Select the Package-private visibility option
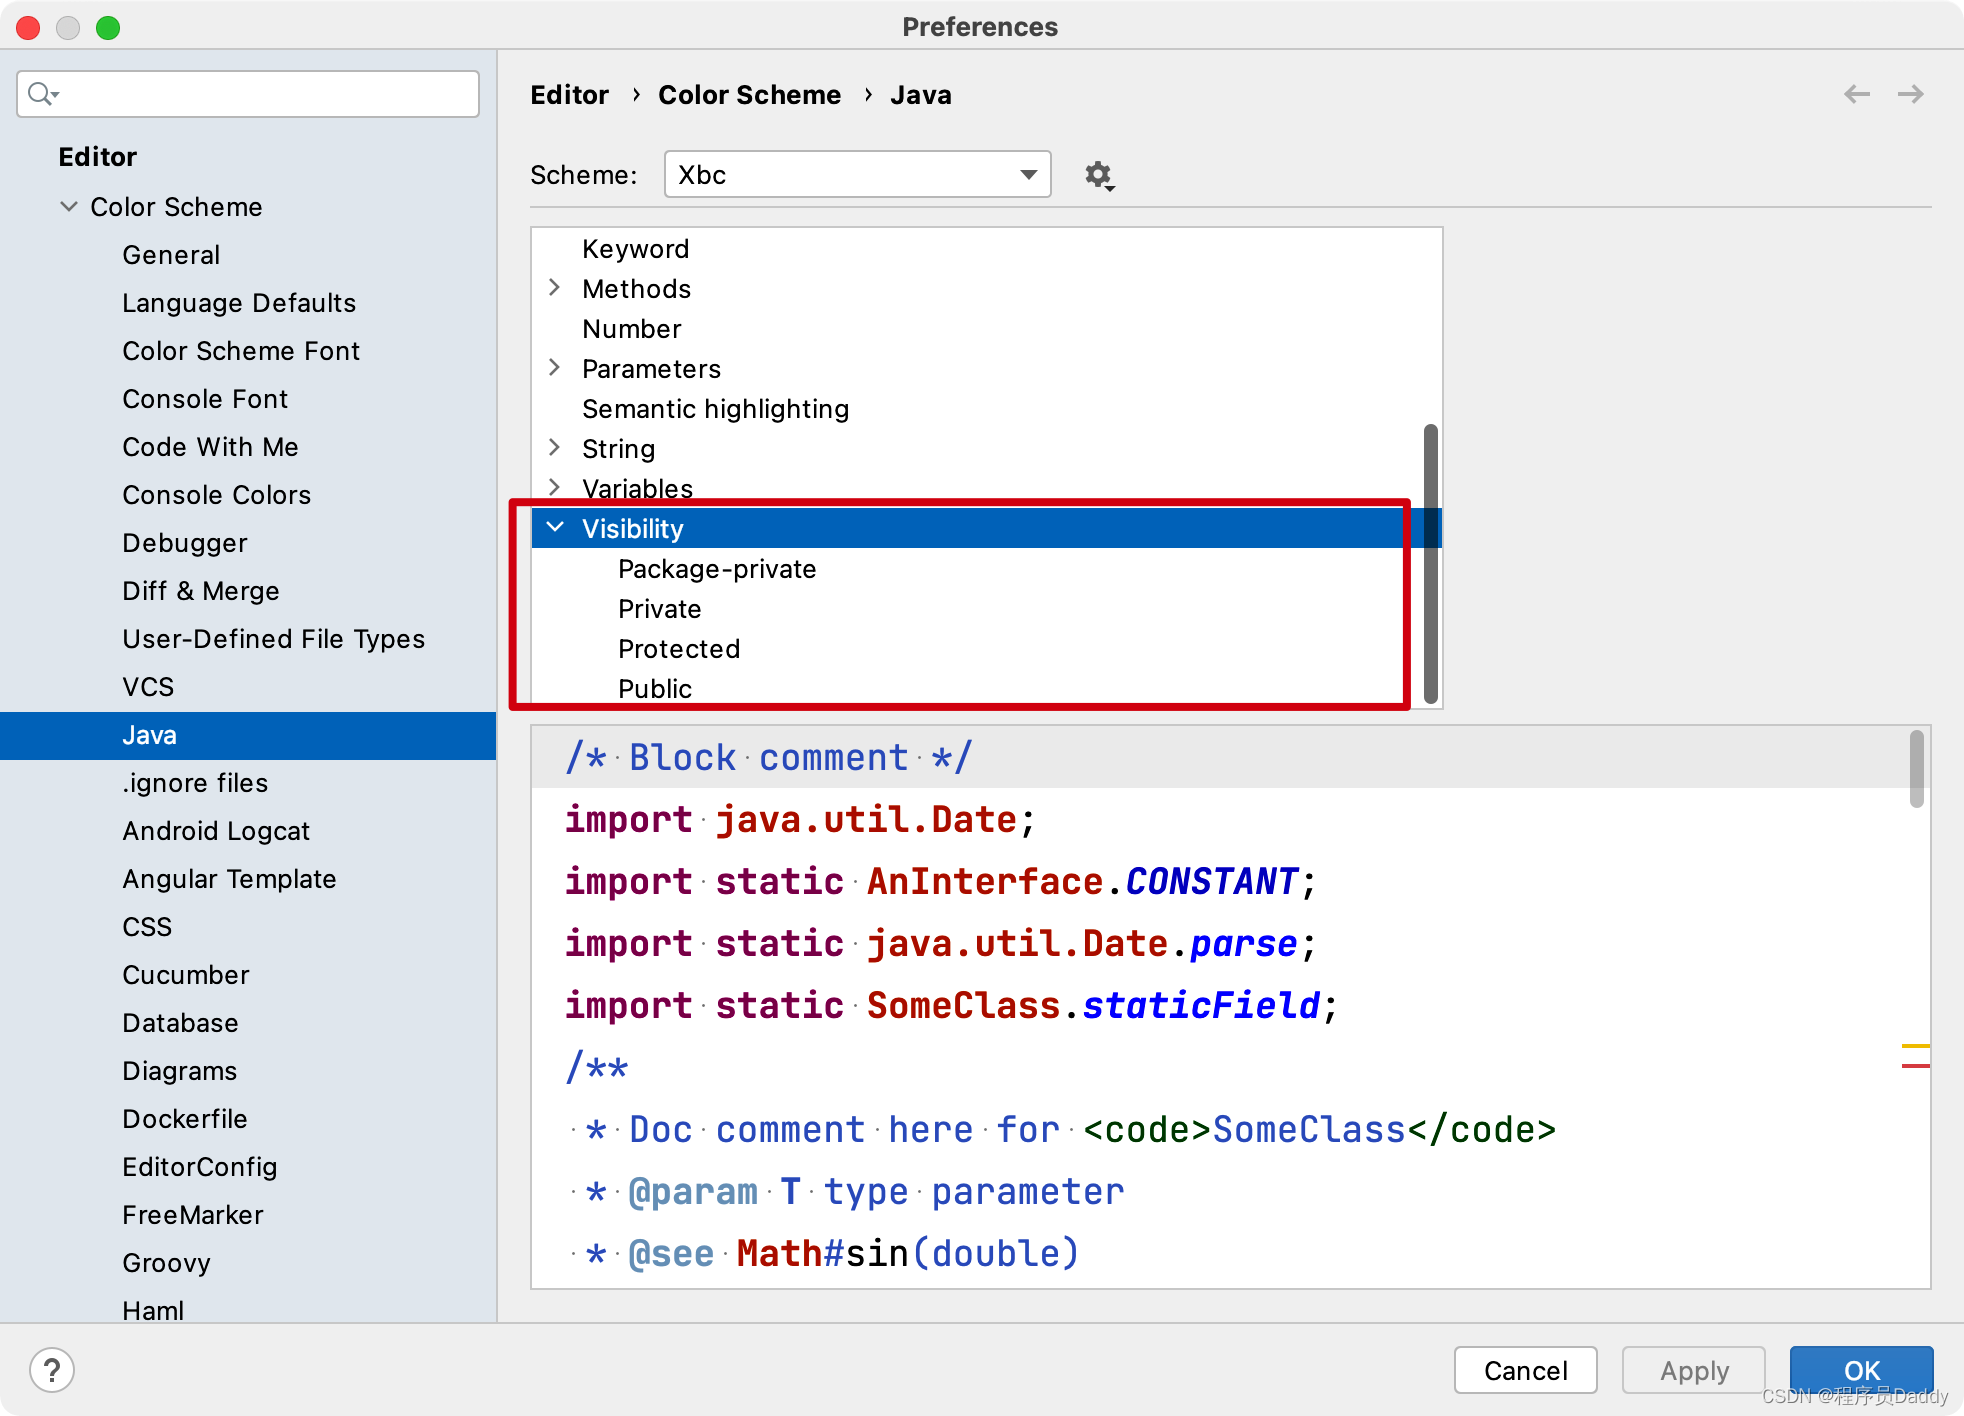 717,569
